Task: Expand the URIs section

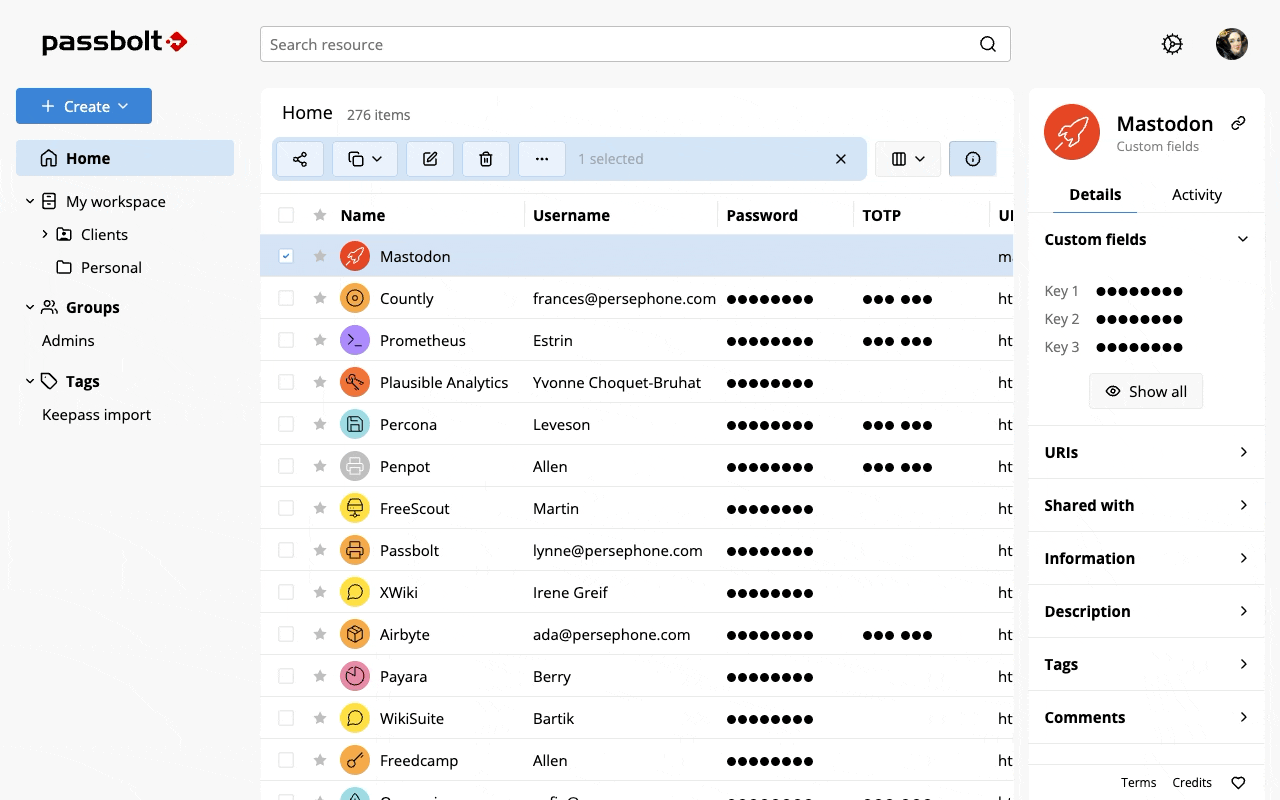Action: click(1147, 452)
